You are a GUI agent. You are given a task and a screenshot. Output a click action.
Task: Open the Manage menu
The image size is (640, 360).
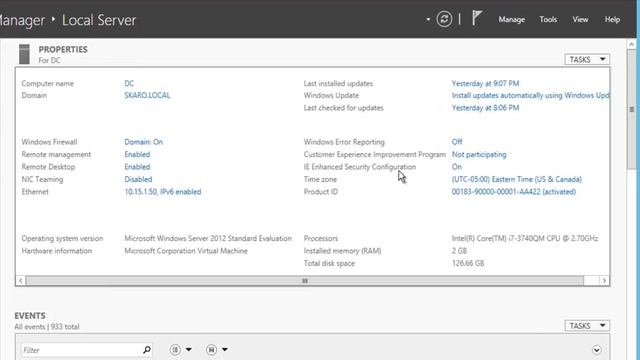click(x=511, y=20)
